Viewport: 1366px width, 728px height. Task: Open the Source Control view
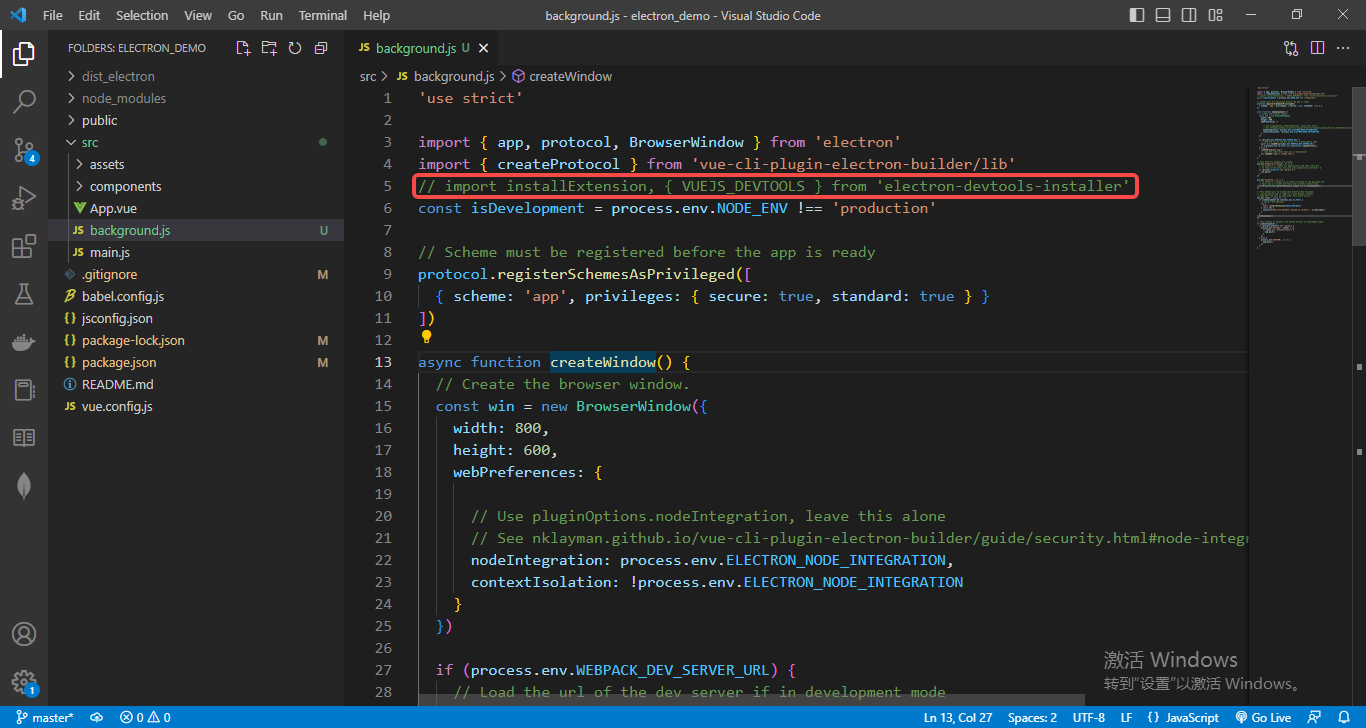click(x=24, y=150)
